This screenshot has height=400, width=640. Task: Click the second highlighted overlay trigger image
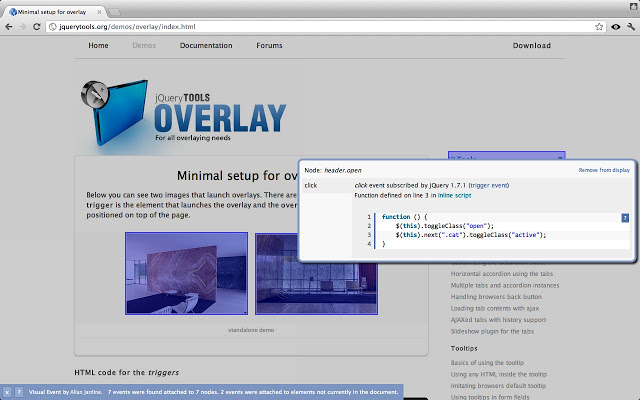(316, 288)
